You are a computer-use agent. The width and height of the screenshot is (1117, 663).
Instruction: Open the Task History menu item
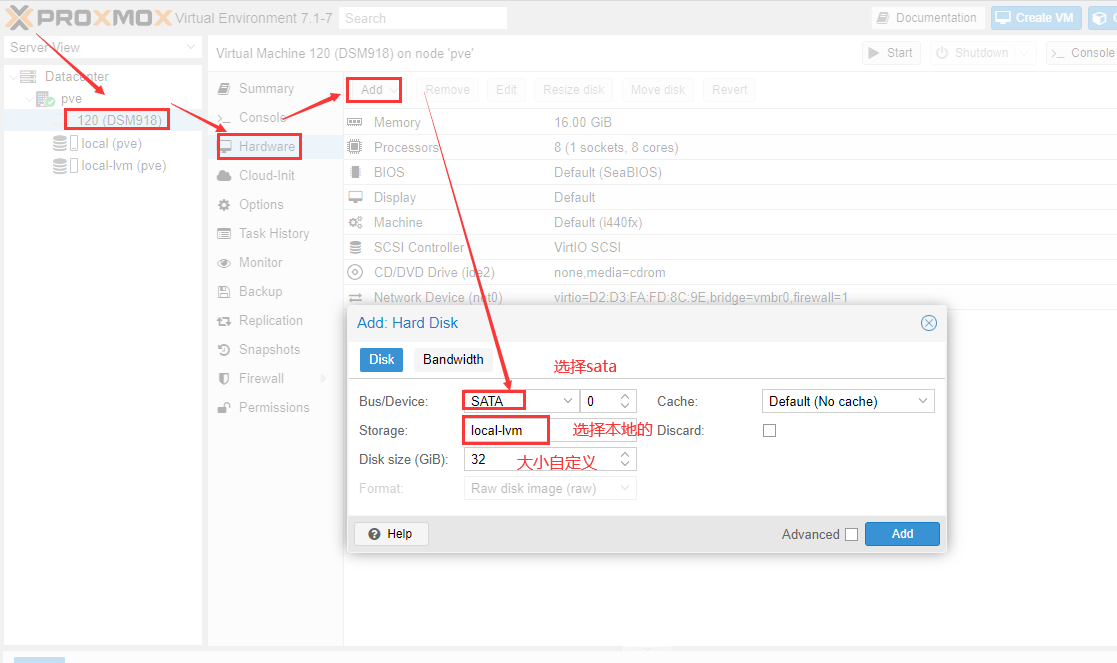coord(274,234)
